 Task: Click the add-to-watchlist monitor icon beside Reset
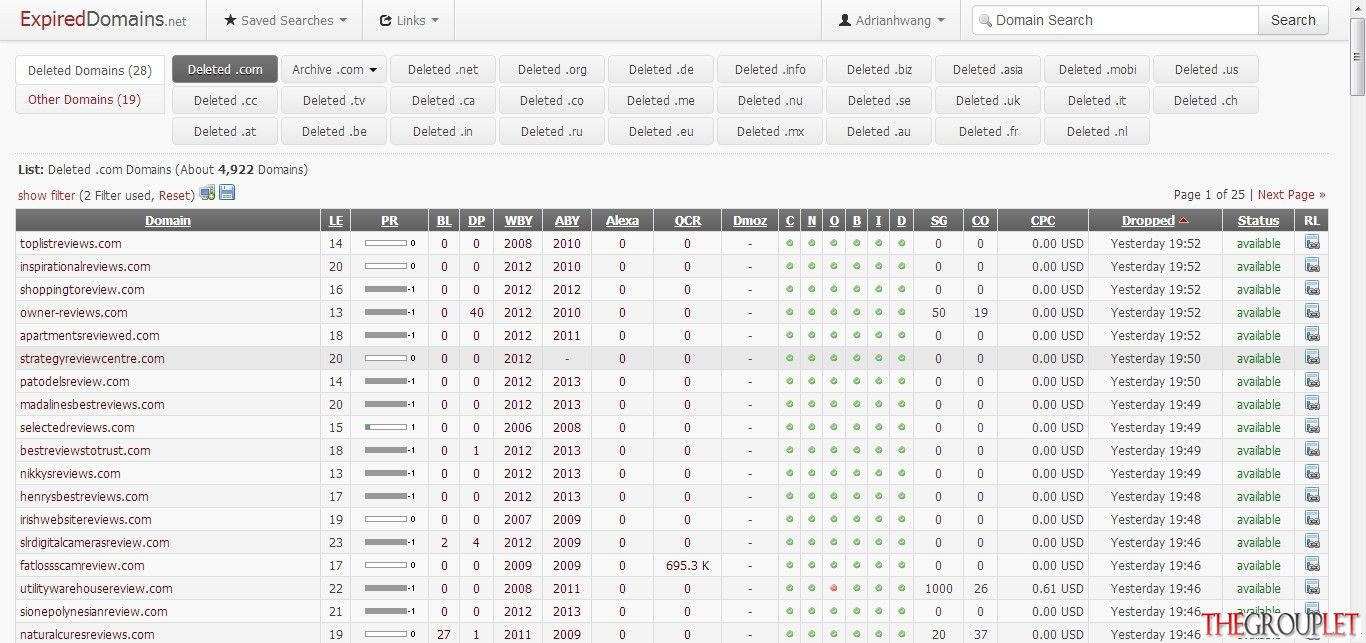(207, 193)
